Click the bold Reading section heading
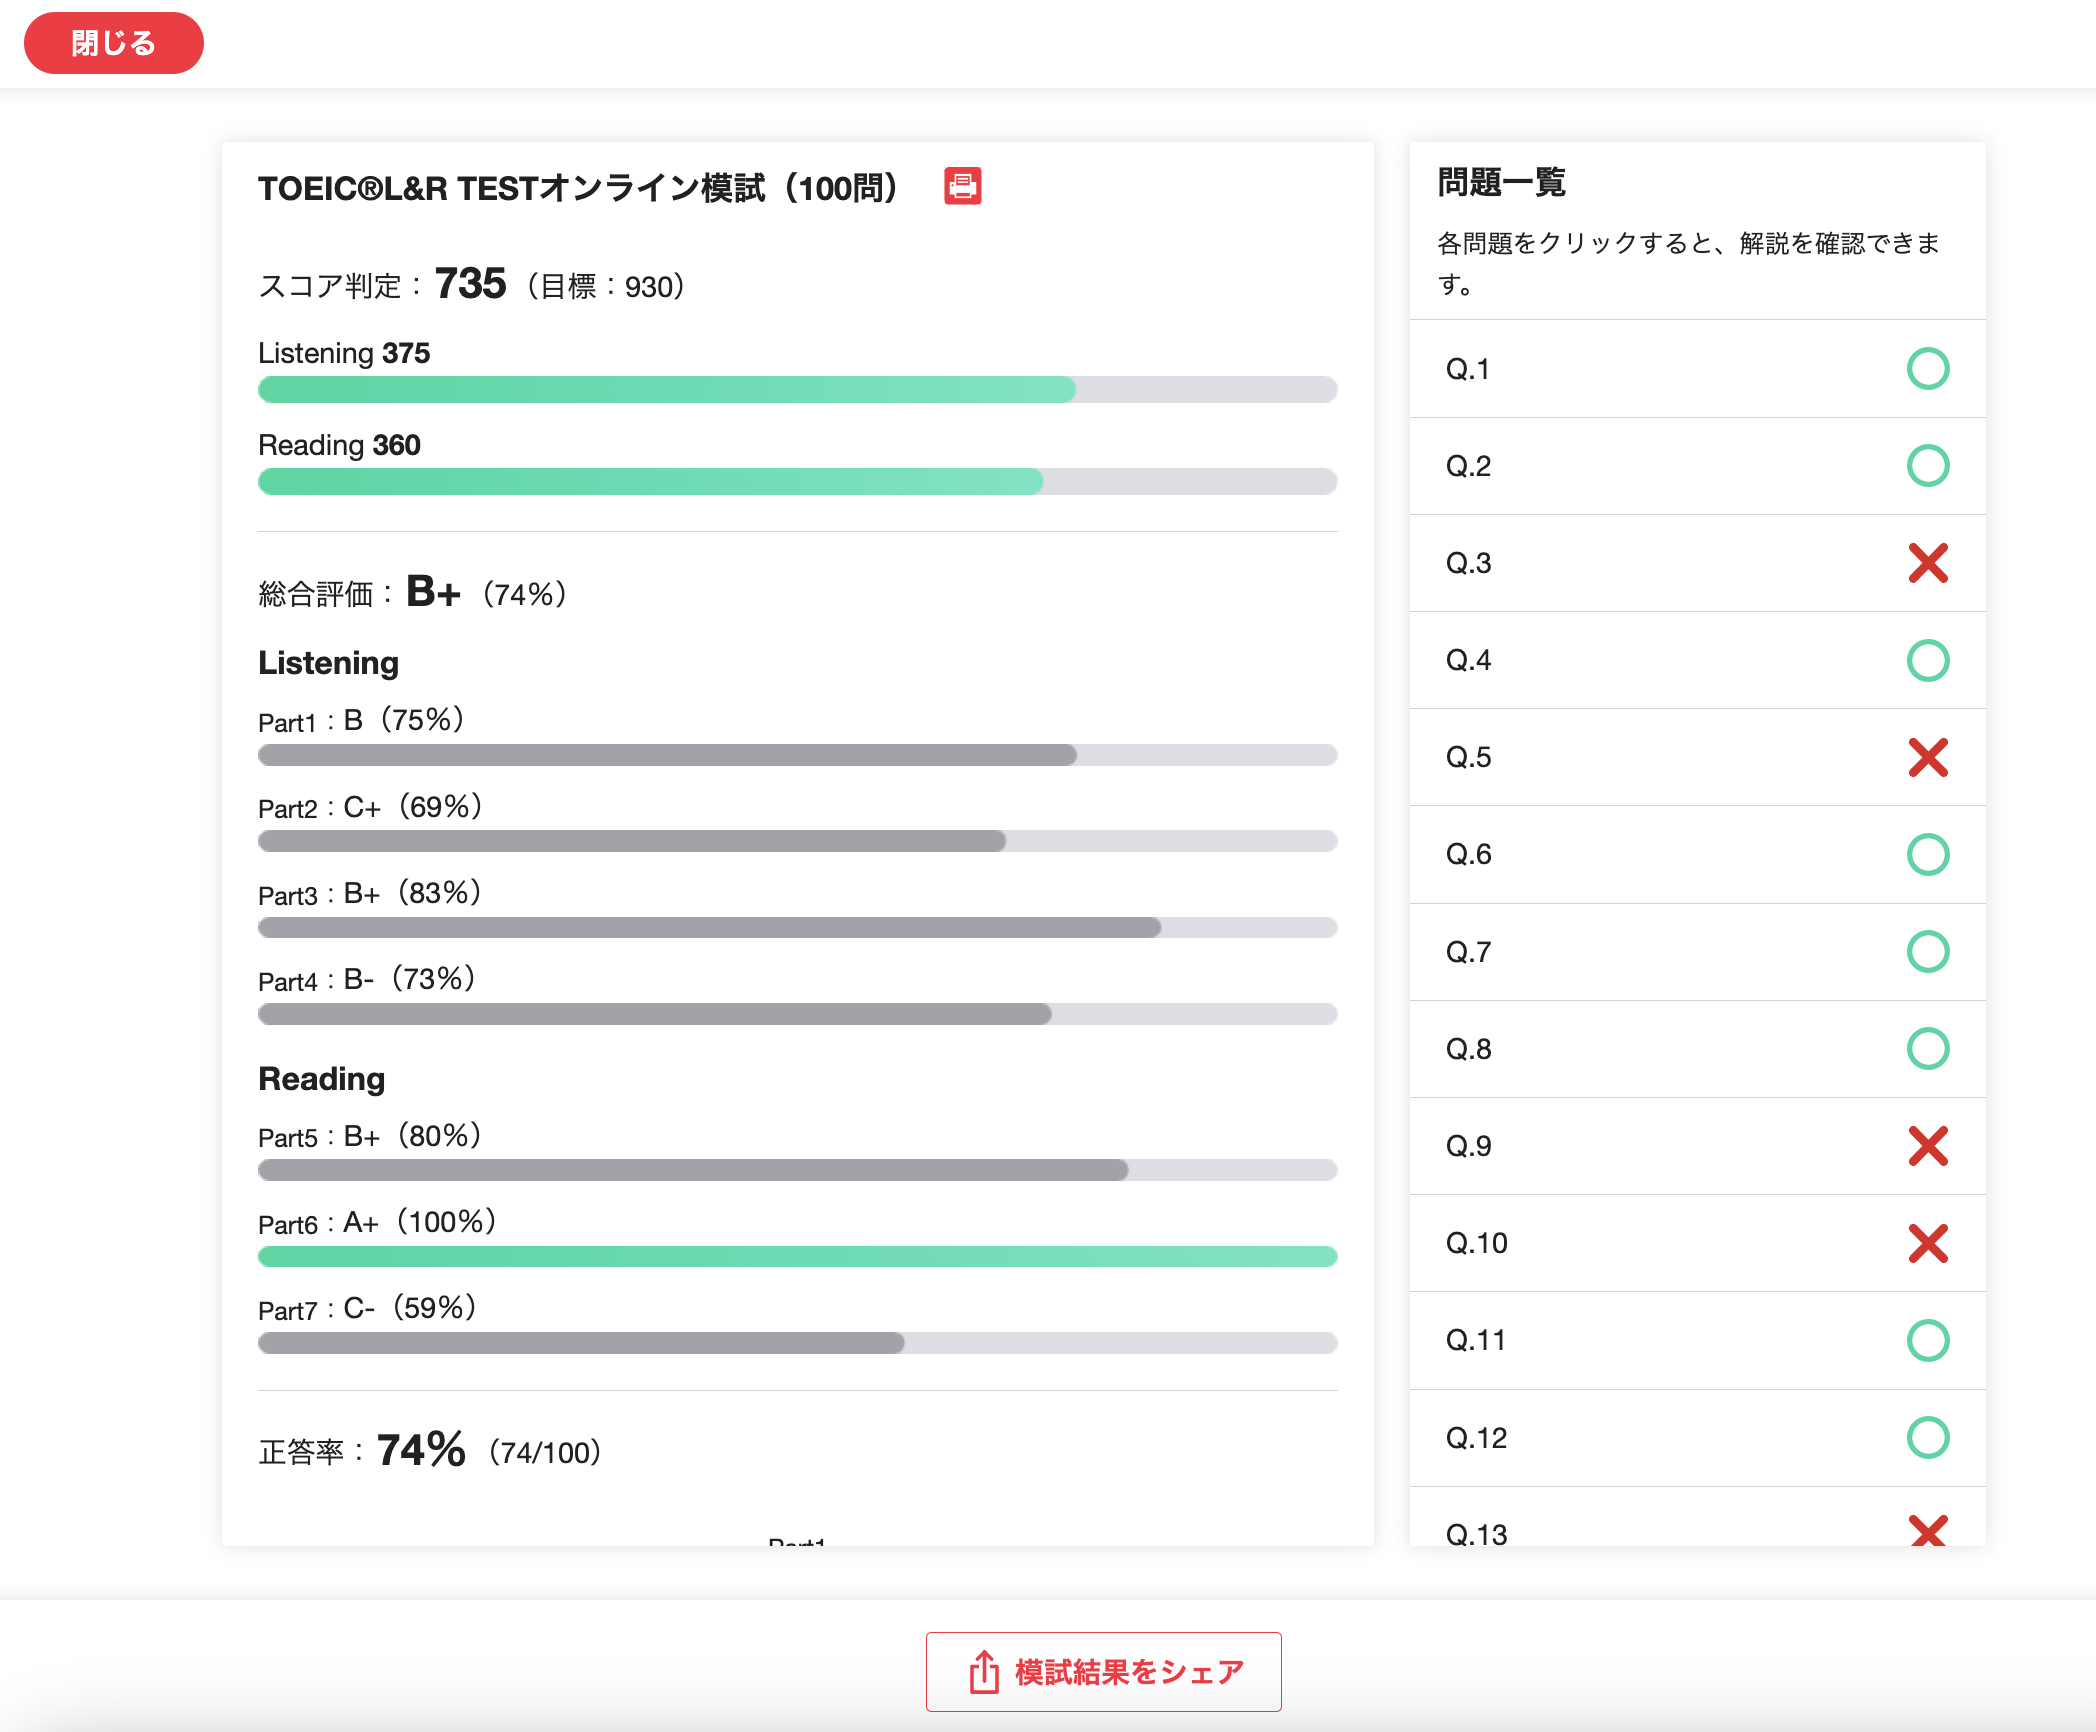 click(321, 1079)
